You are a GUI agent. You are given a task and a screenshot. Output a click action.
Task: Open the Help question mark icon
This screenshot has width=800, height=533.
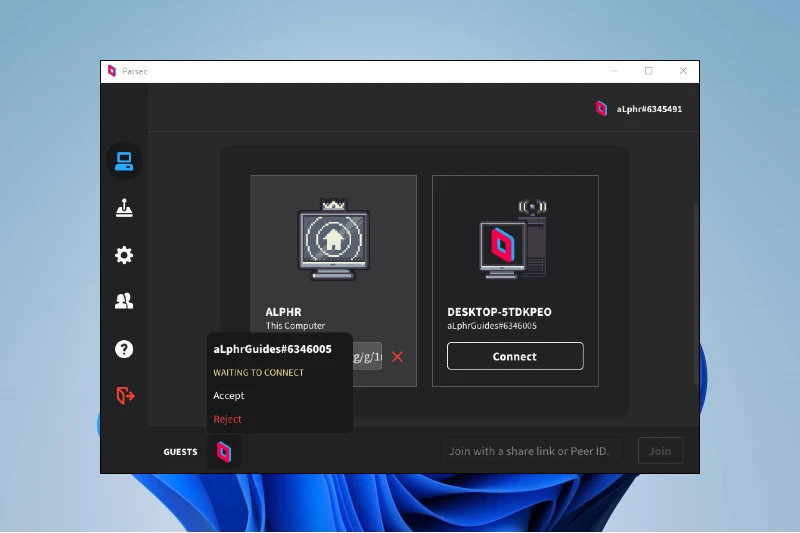pyautogui.click(x=124, y=349)
